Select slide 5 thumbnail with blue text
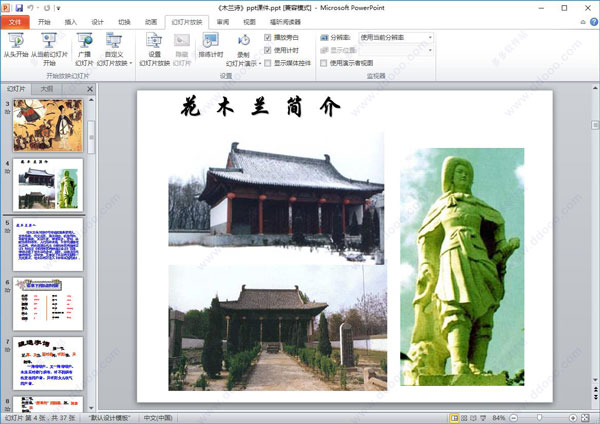 click(48, 245)
